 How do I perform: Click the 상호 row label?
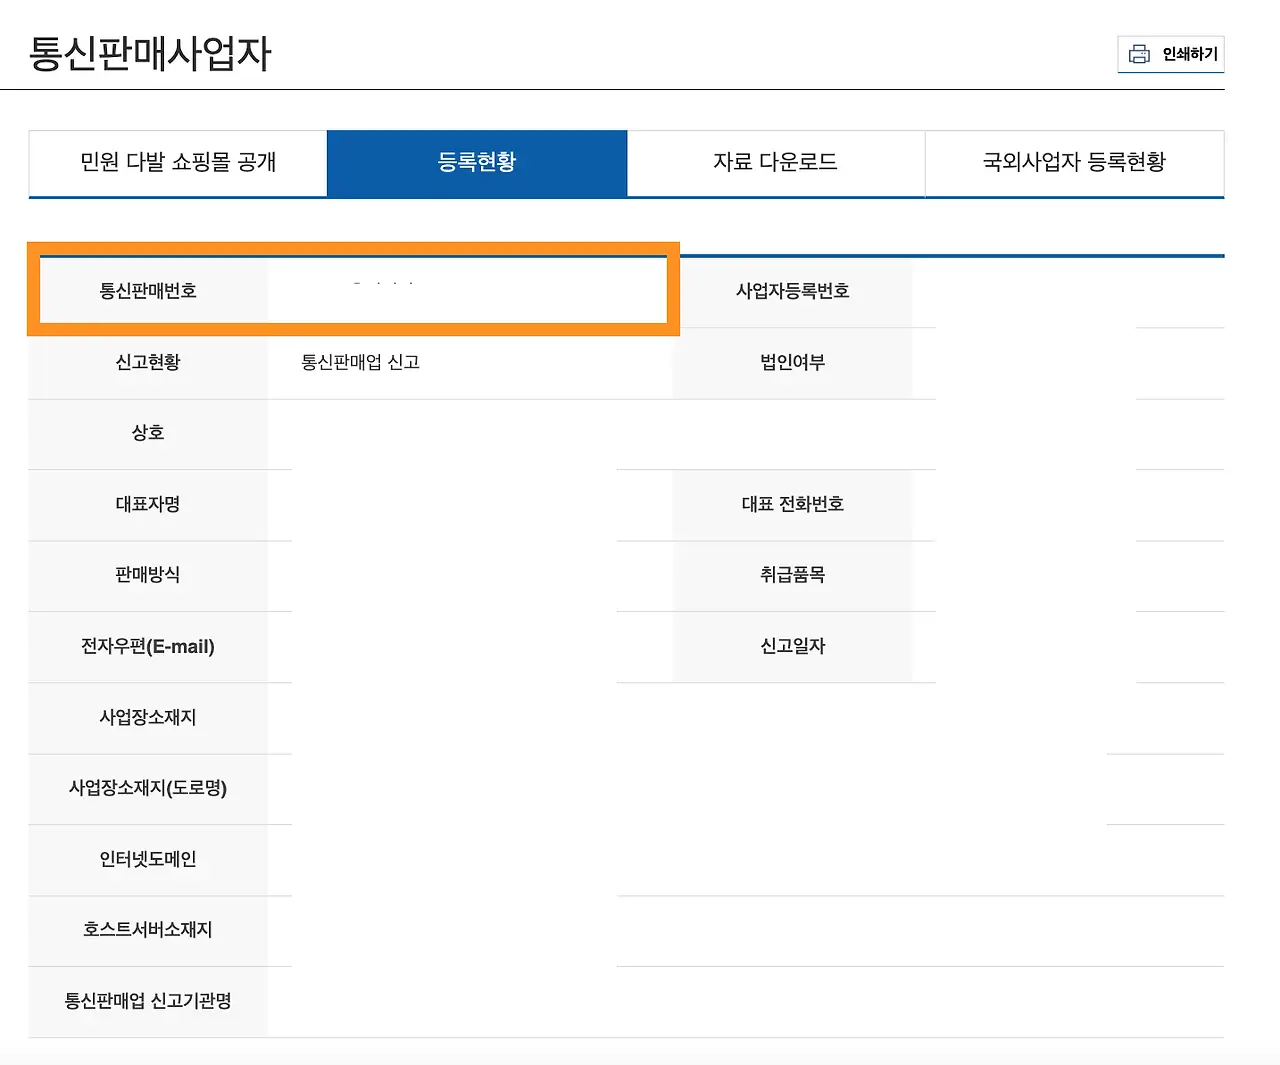(148, 433)
